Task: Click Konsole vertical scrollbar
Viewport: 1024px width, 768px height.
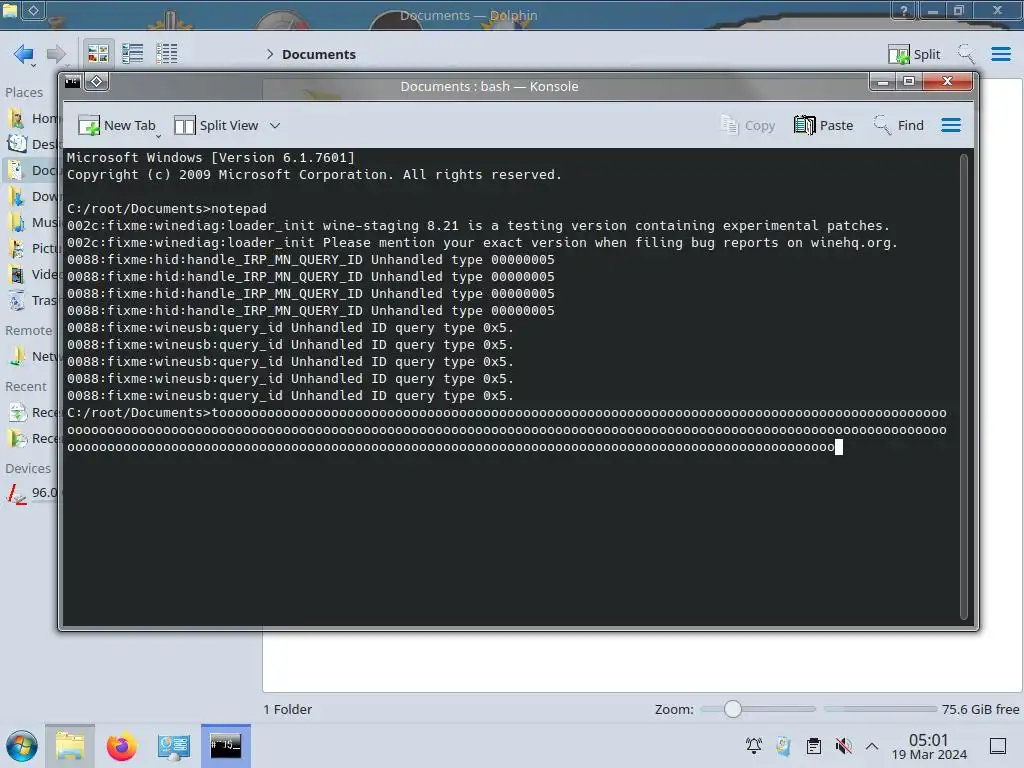Action: coord(964,387)
